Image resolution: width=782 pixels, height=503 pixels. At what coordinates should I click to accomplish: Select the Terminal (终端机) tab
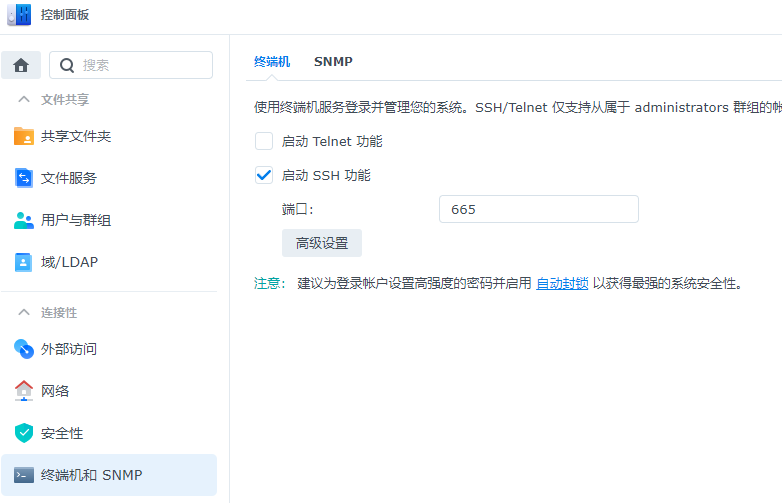[x=272, y=61]
